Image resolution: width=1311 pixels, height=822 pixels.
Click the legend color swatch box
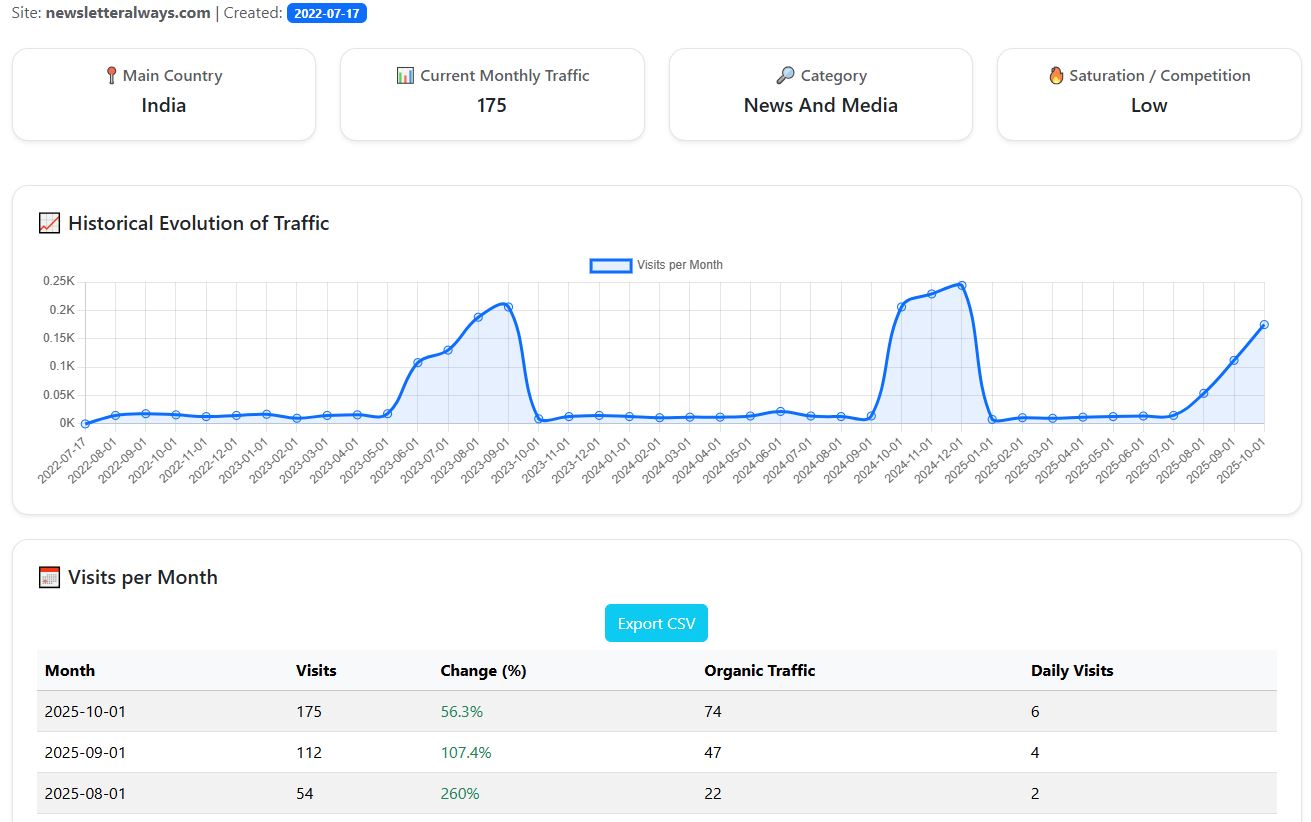[x=610, y=265]
